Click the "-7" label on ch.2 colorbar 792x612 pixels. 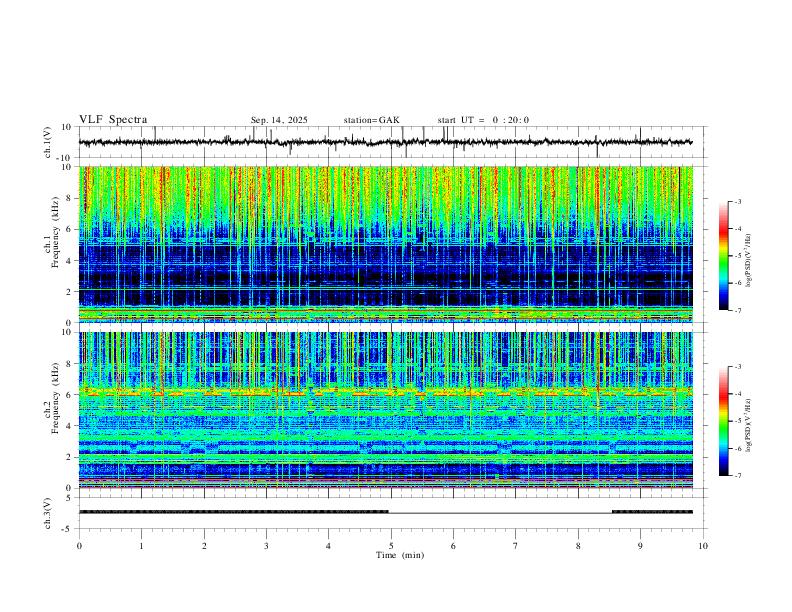737,476
